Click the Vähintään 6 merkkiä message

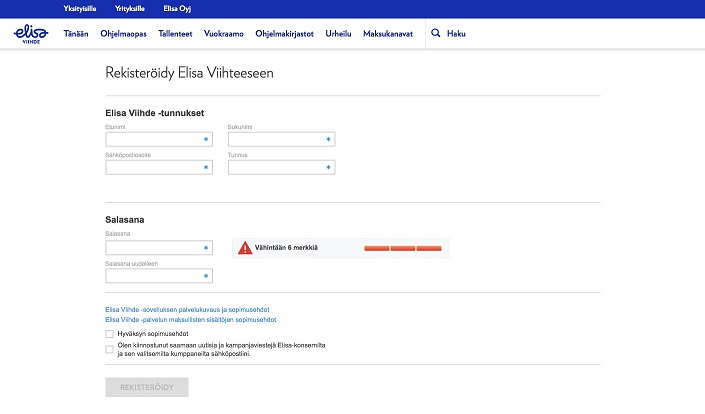(286, 248)
